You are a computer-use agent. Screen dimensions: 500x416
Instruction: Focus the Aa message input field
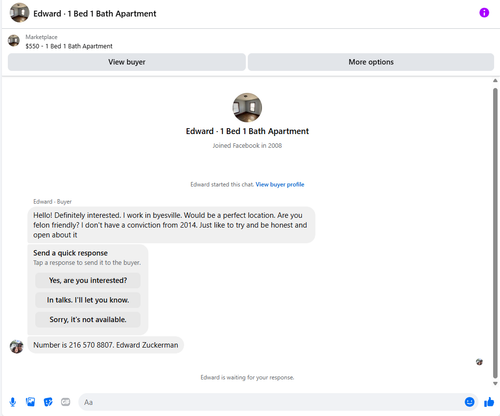[278, 402]
